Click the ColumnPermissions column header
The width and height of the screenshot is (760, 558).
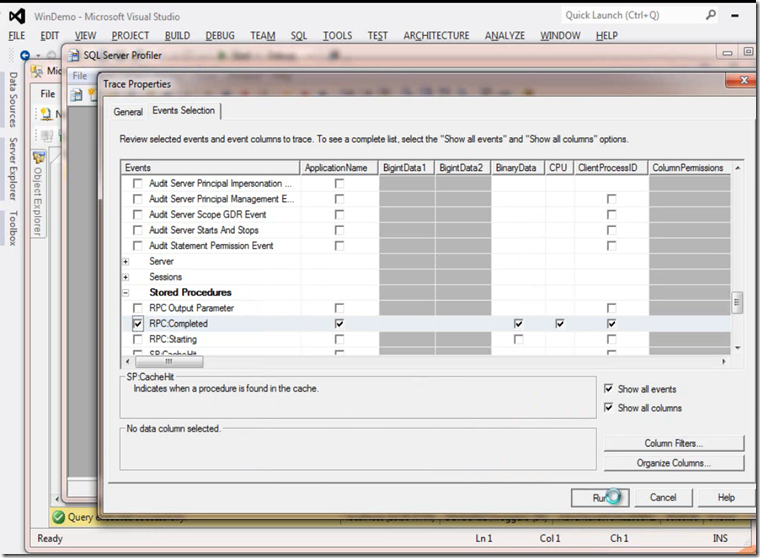click(x=689, y=168)
